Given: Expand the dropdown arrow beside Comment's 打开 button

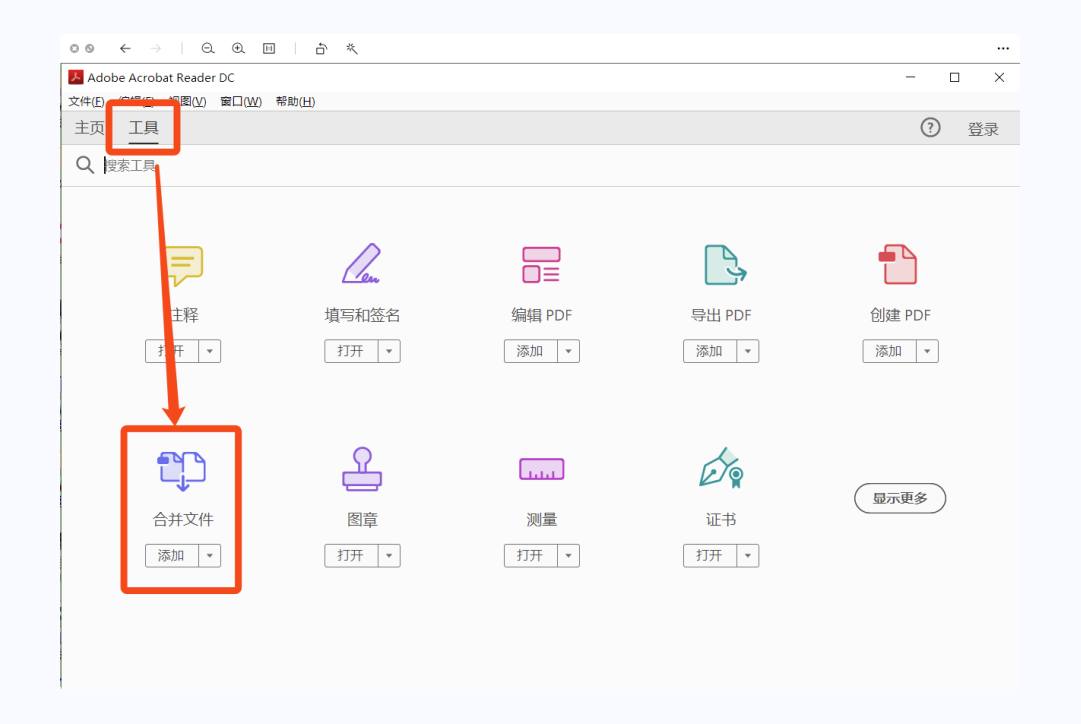Looking at the screenshot, I should click(x=210, y=351).
